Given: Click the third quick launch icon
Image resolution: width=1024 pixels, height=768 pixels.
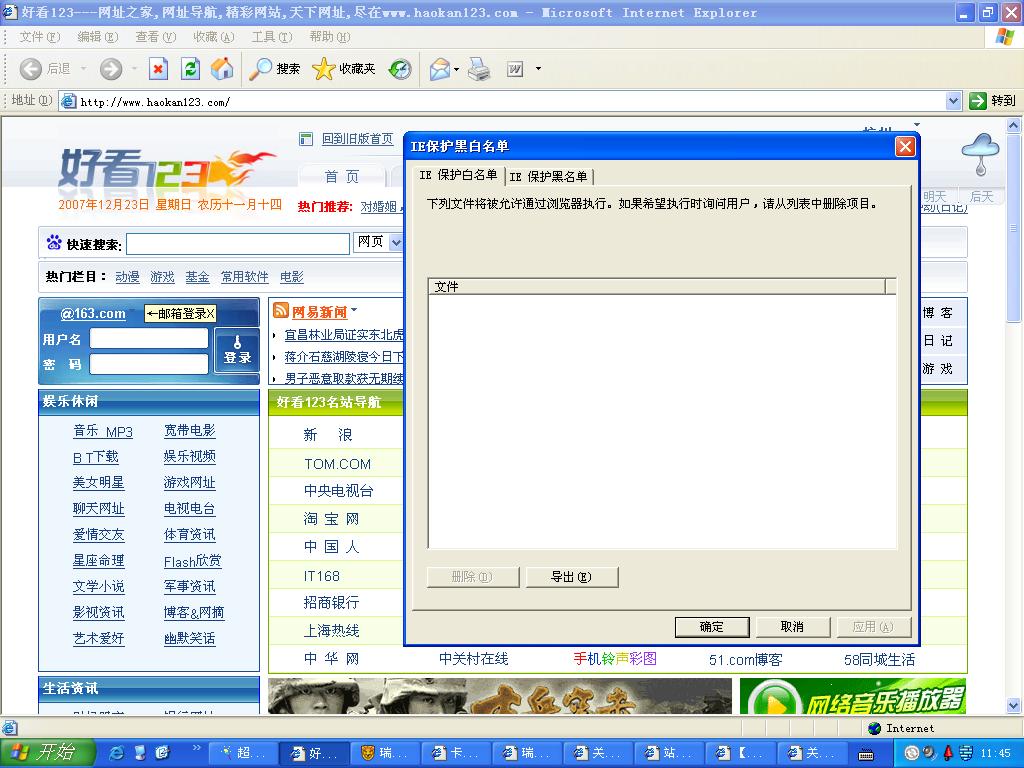Looking at the screenshot, I should pos(163,752).
